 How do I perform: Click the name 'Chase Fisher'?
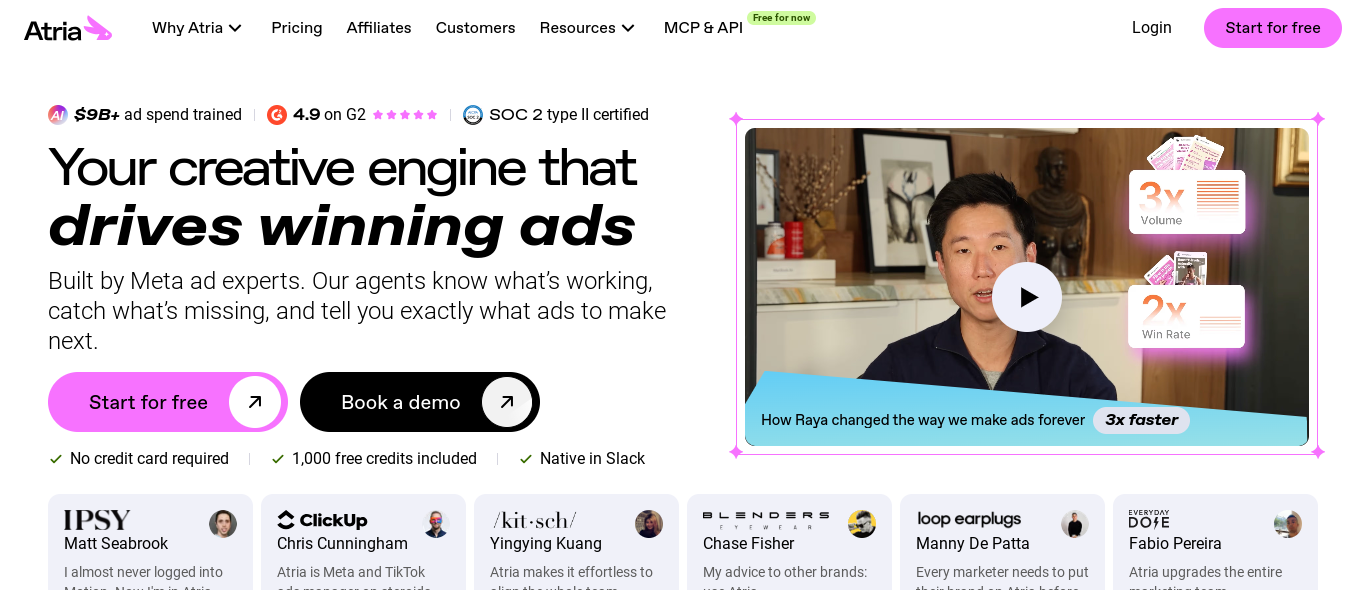[748, 544]
